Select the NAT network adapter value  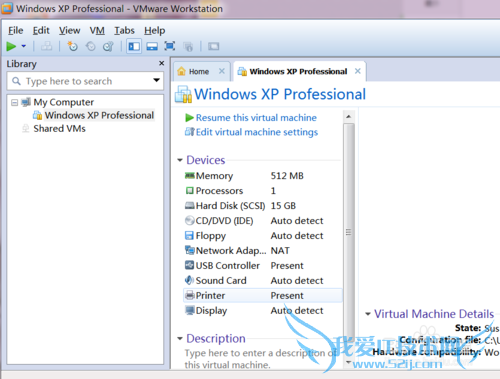(280, 251)
